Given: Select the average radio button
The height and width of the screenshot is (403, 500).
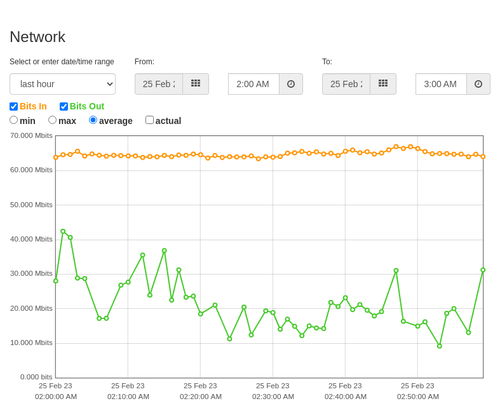Looking at the screenshot, I should click(x=93, y=120).
